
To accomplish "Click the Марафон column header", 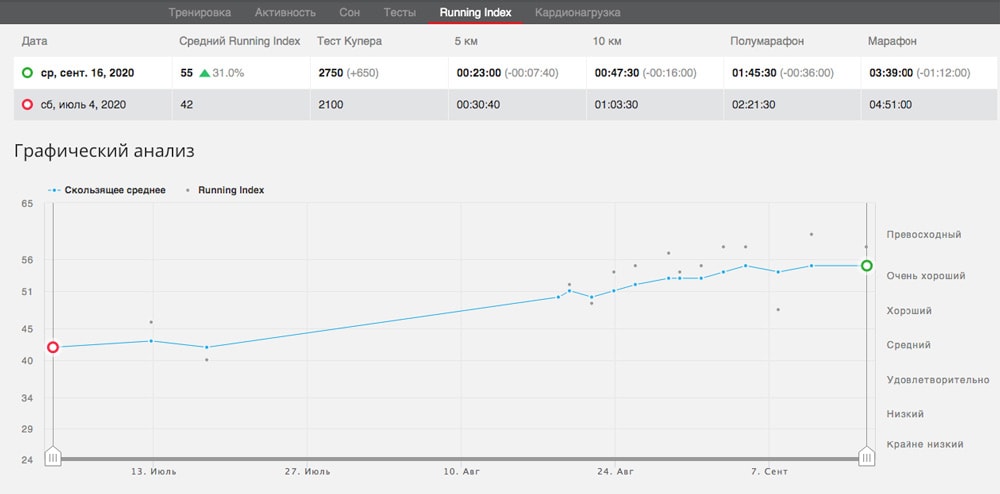I will (x=892, y=41).
